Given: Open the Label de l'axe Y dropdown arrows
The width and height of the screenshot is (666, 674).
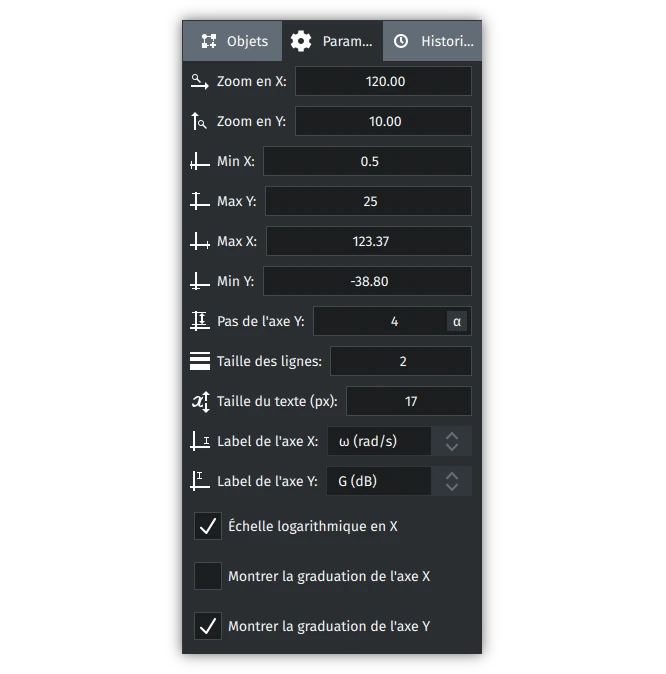Looking at the screenshot, I should (x=451, y=481).
